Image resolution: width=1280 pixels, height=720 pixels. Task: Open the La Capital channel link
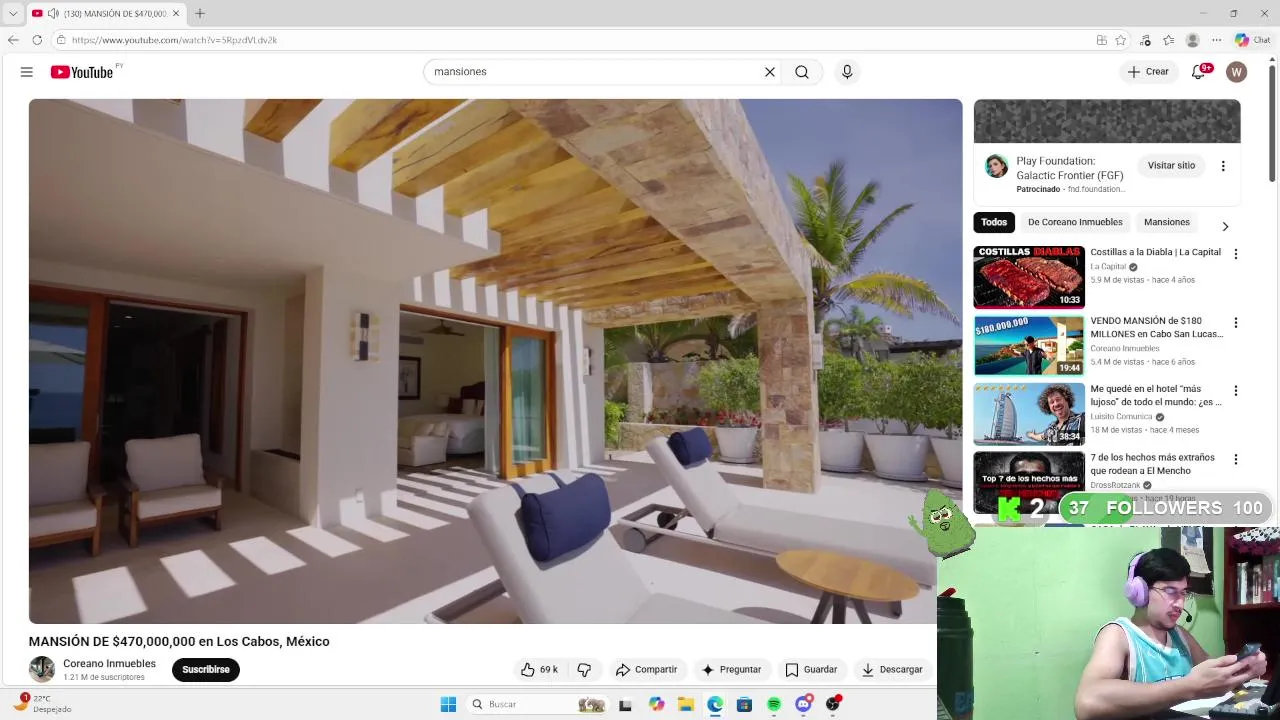[1108, 267]
